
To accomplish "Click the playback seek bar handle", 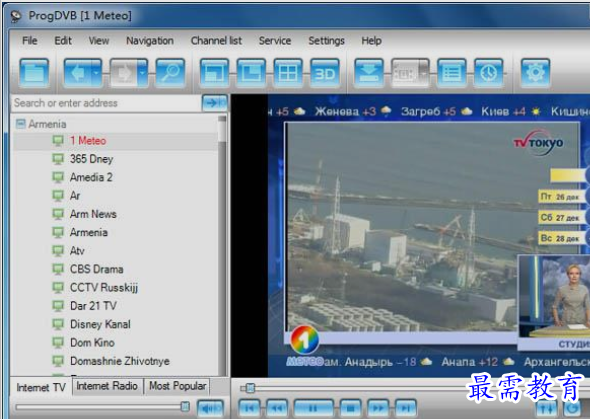I will pyautogui.click(x=250, y=388).
